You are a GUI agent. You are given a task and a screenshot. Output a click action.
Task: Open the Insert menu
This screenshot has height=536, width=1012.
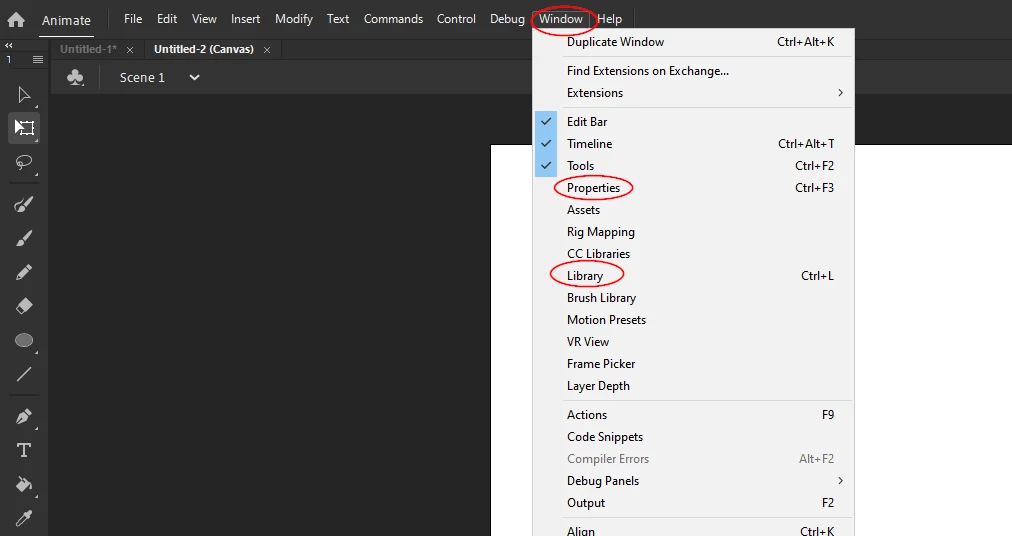[x=245, y=19]
